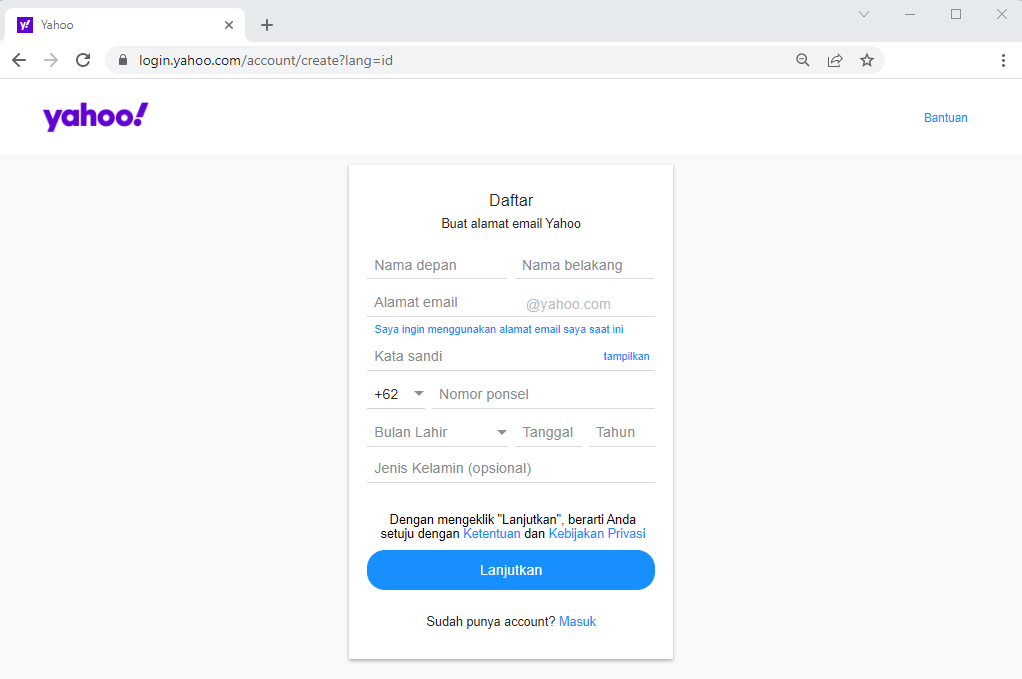Click the Yahoo logo
Image resolution: width=1022 pixels, height=679 pixels.
(x=94, y=116)
